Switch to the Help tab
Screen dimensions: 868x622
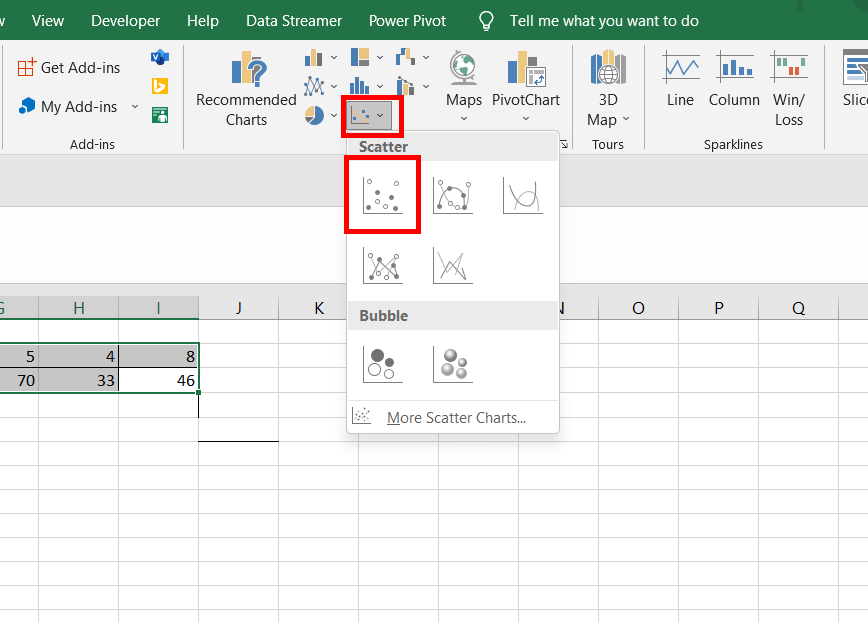[203, 20]
